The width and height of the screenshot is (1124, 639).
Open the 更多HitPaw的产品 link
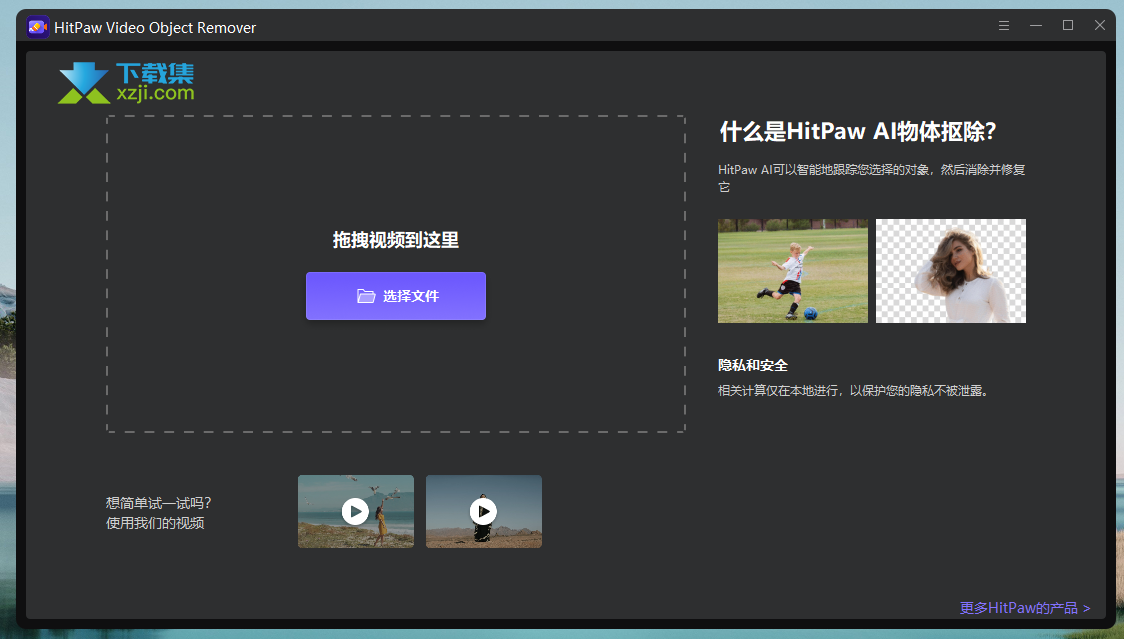coord(1024,607)
